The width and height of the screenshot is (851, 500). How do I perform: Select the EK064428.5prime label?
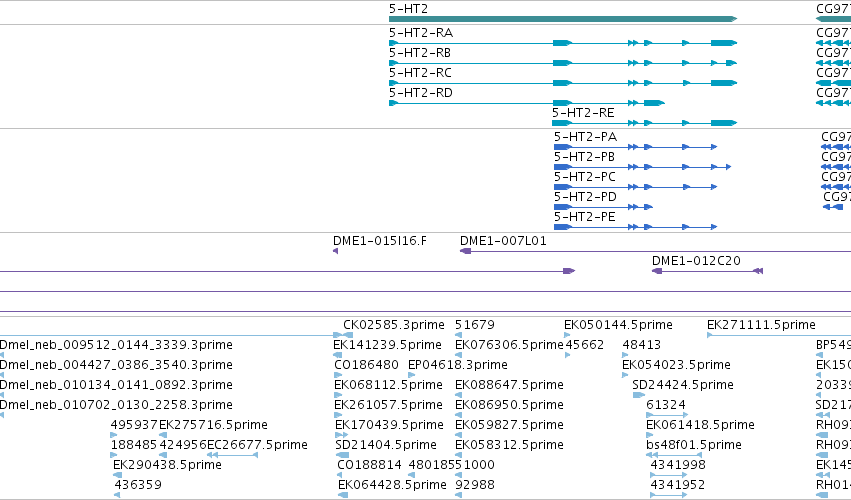(392, 485)
